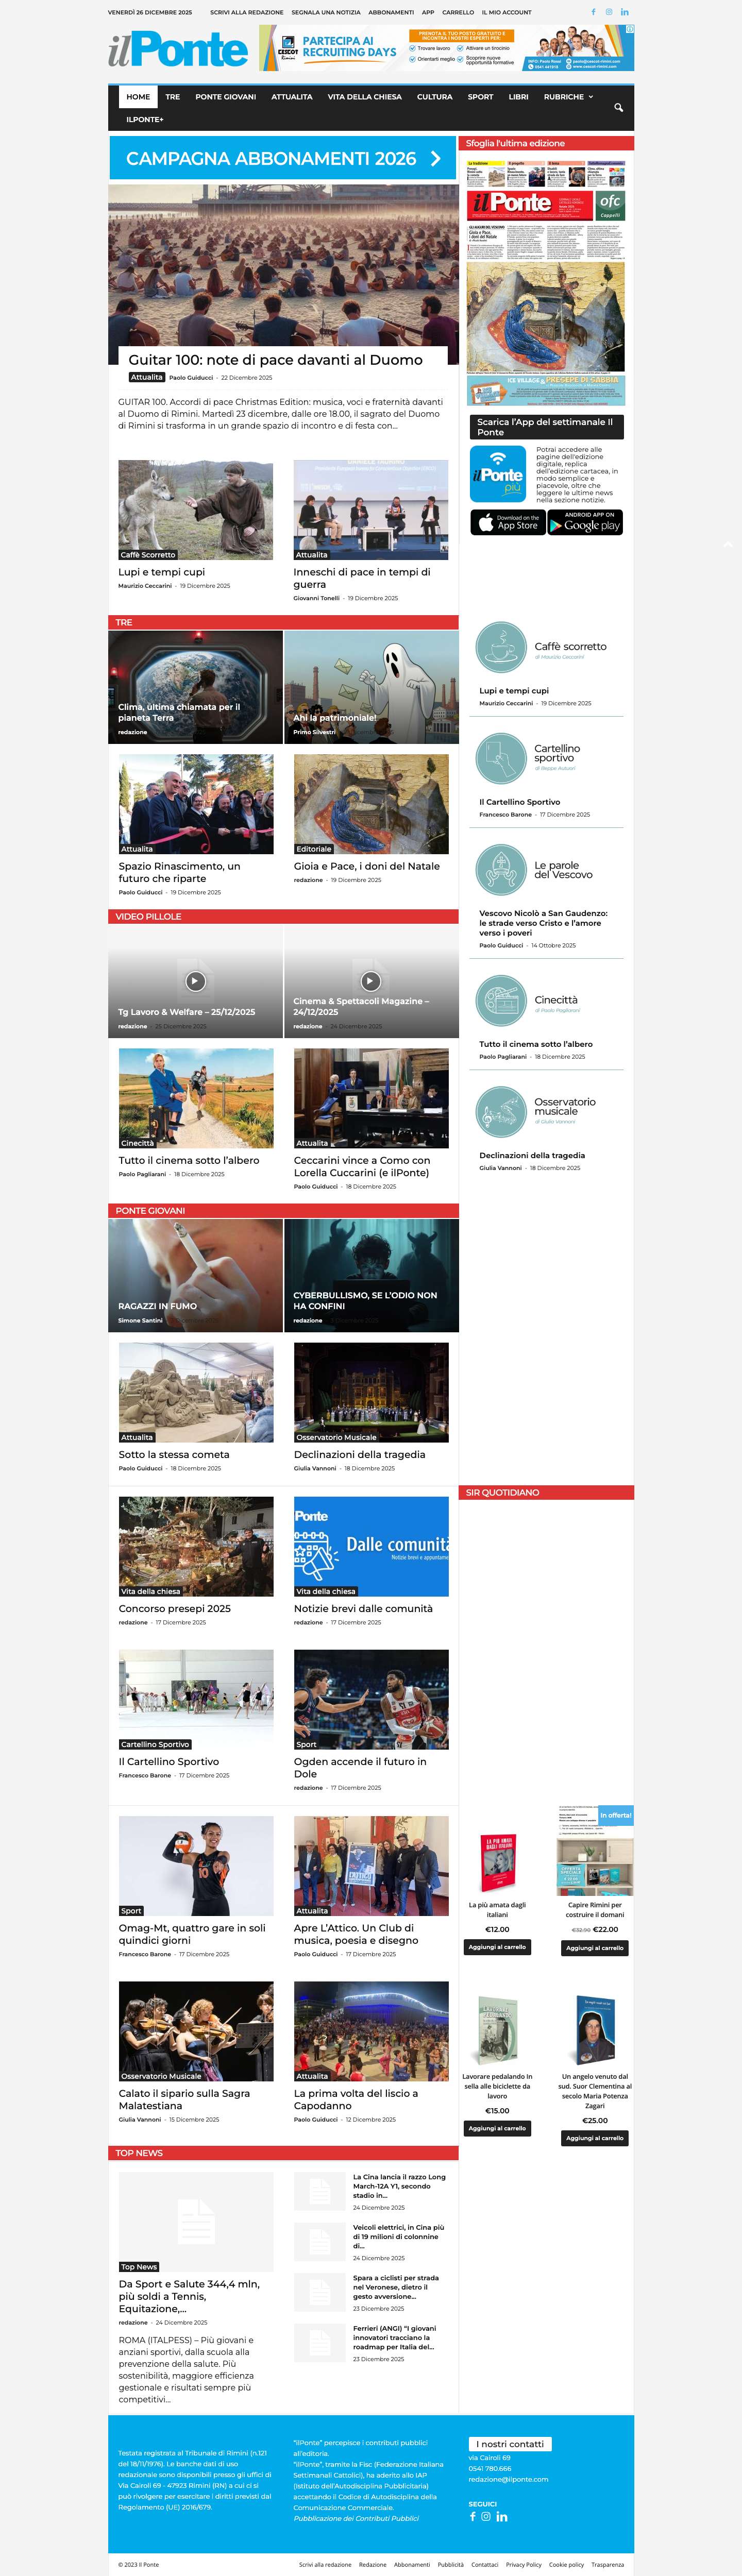Open footer LinkedIn icon under Seguici
Screen dimensions: 742x2576
pos(501,2516)
